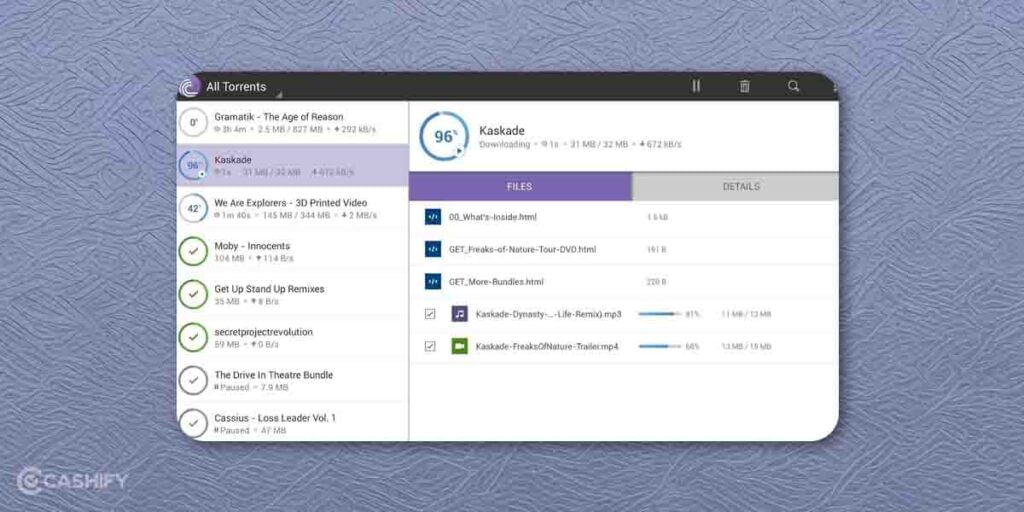Open the Kaskade-Dynasty mp3 file name

(x=549, y=314)
